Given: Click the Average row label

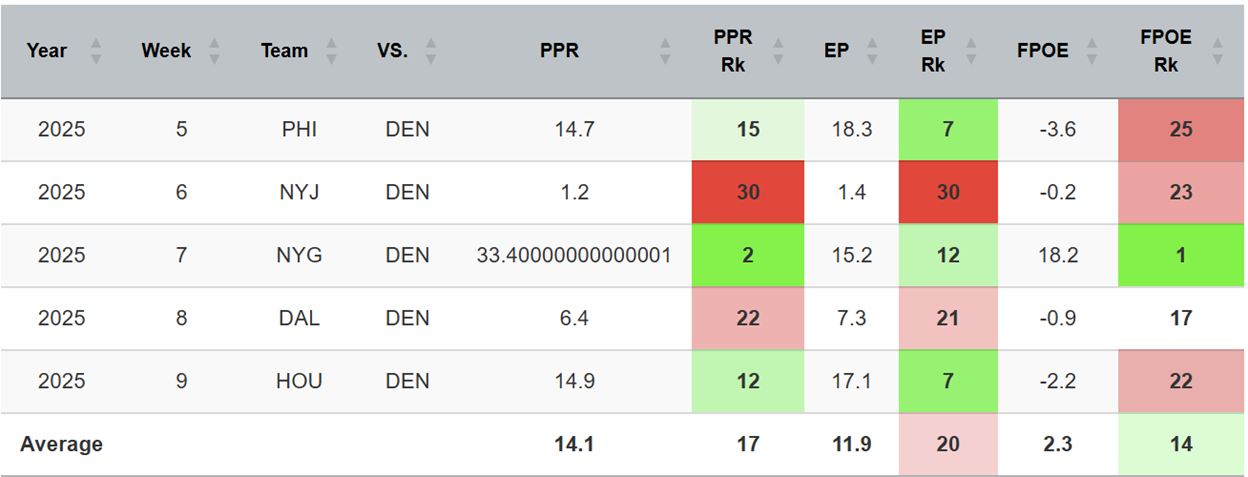Looking at the screenshot, I should [x=64, y=444].
